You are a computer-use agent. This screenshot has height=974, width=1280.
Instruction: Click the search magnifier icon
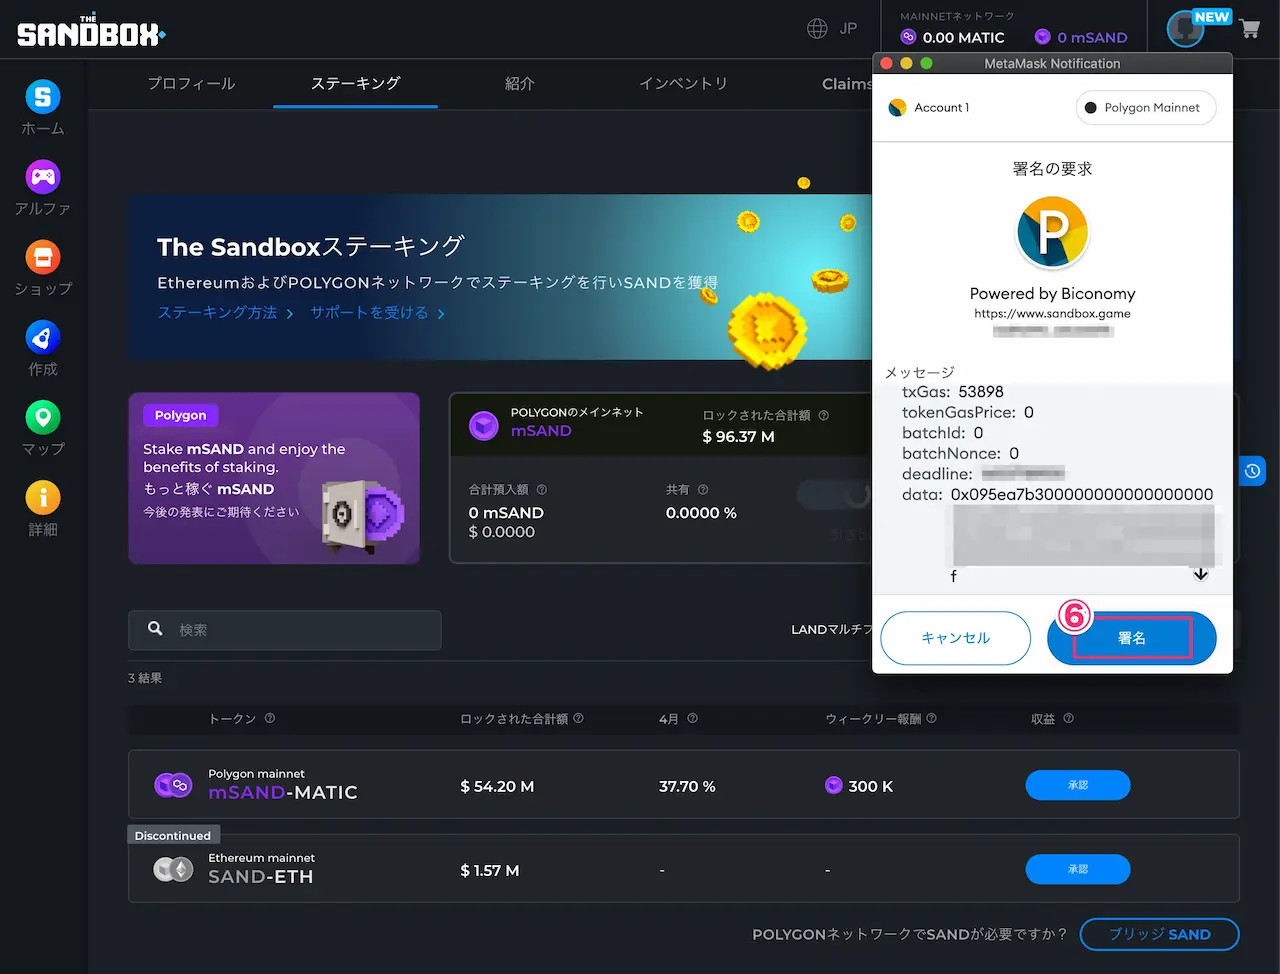coord(155,628)
